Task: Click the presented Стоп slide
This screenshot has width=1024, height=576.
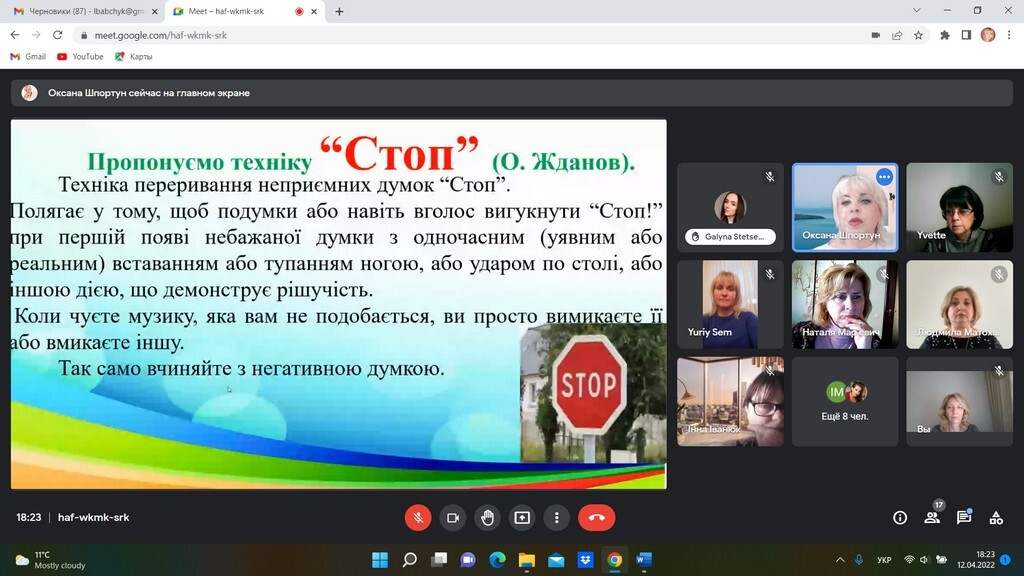Action: [x=338, y=304]
